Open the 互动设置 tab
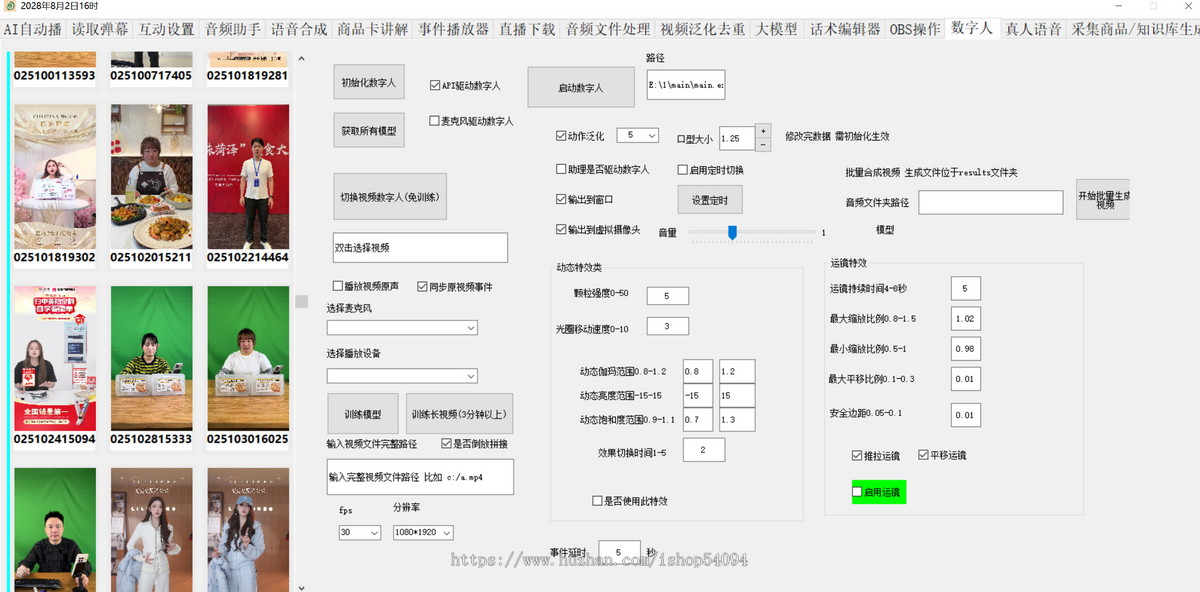This screenshot has width=1200, height=592. point(167,29)
